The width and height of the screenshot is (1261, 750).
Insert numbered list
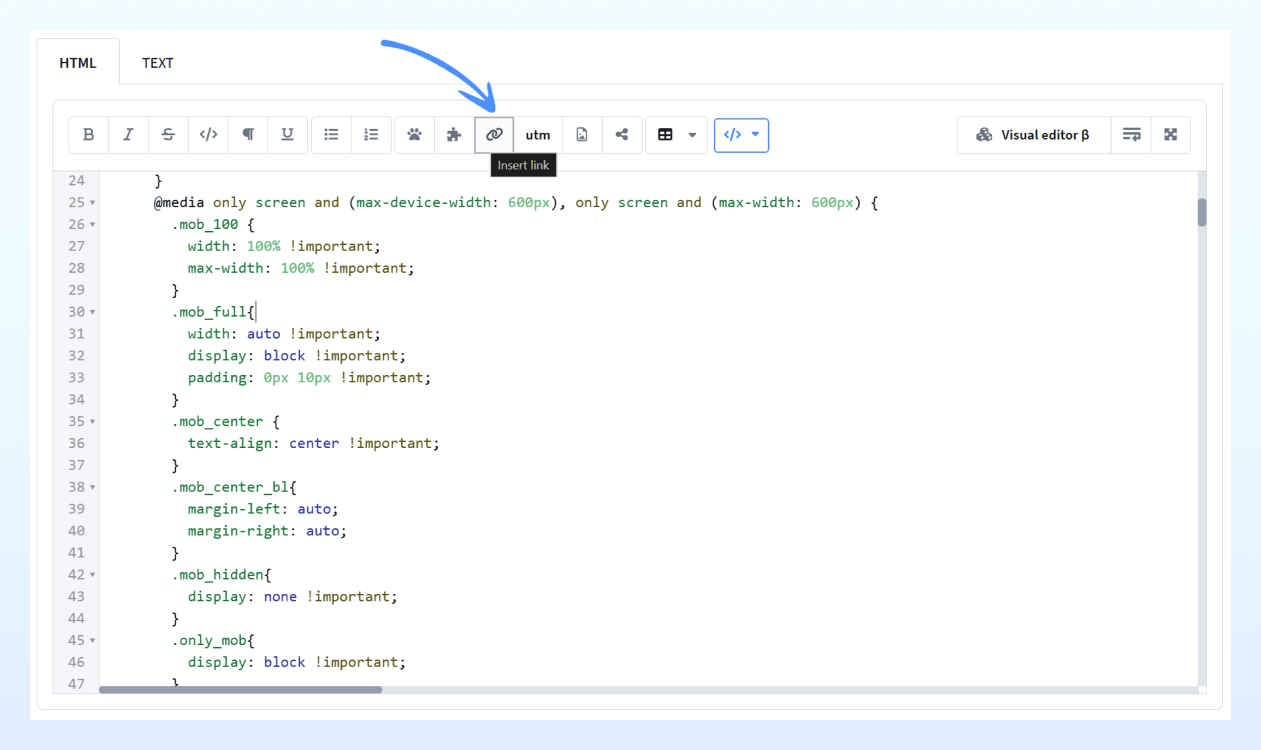pyautogui.click(x=371, y=135)
